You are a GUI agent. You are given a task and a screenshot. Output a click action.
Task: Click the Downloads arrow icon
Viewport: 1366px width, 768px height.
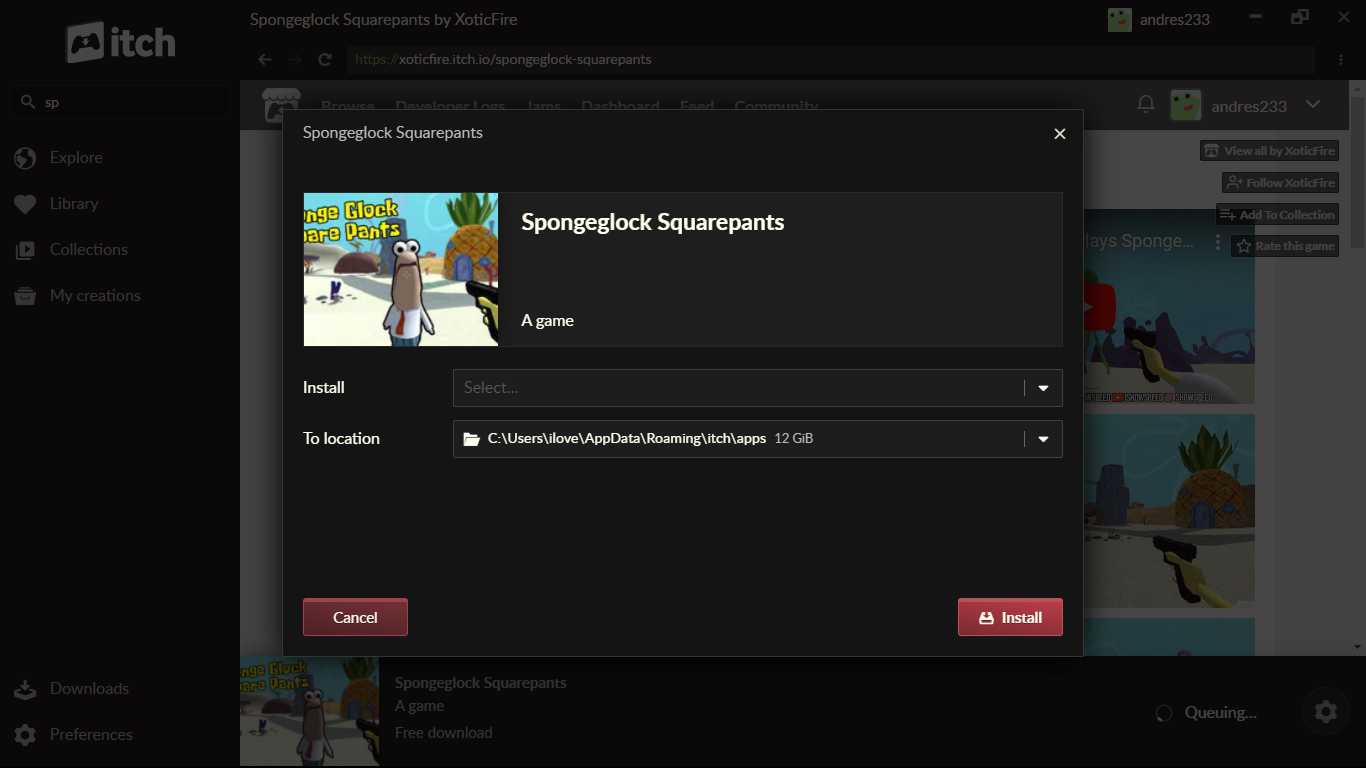click(25, 689)
